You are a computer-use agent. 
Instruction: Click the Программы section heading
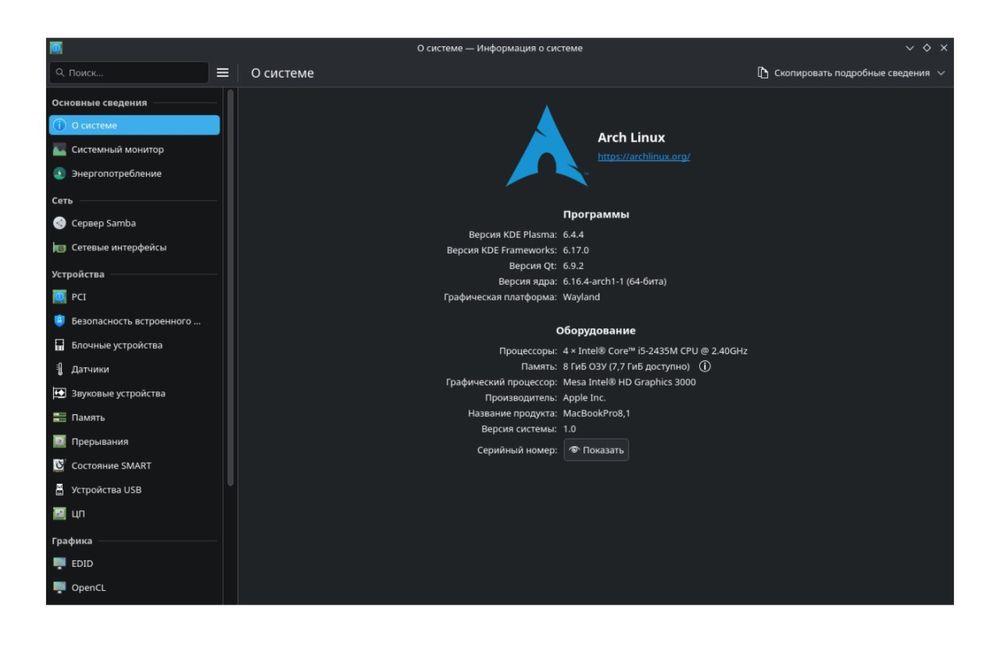coord(596,215)
